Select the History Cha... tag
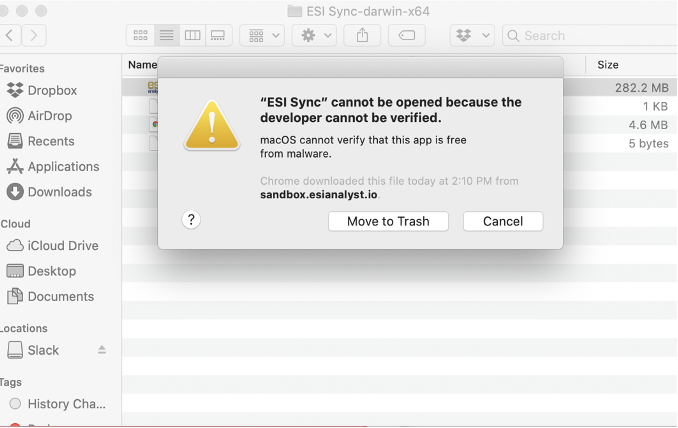Screen dimensions: 678x428 coord(58,404)
